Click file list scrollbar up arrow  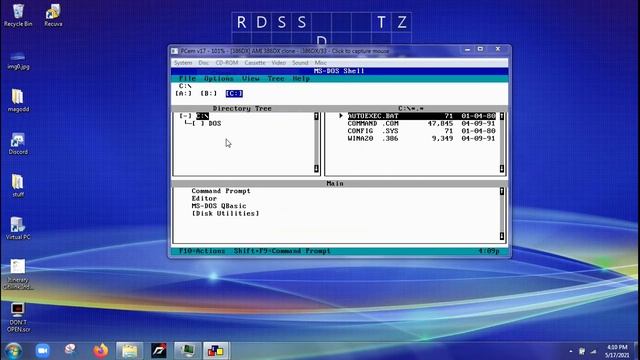(502, 116)
